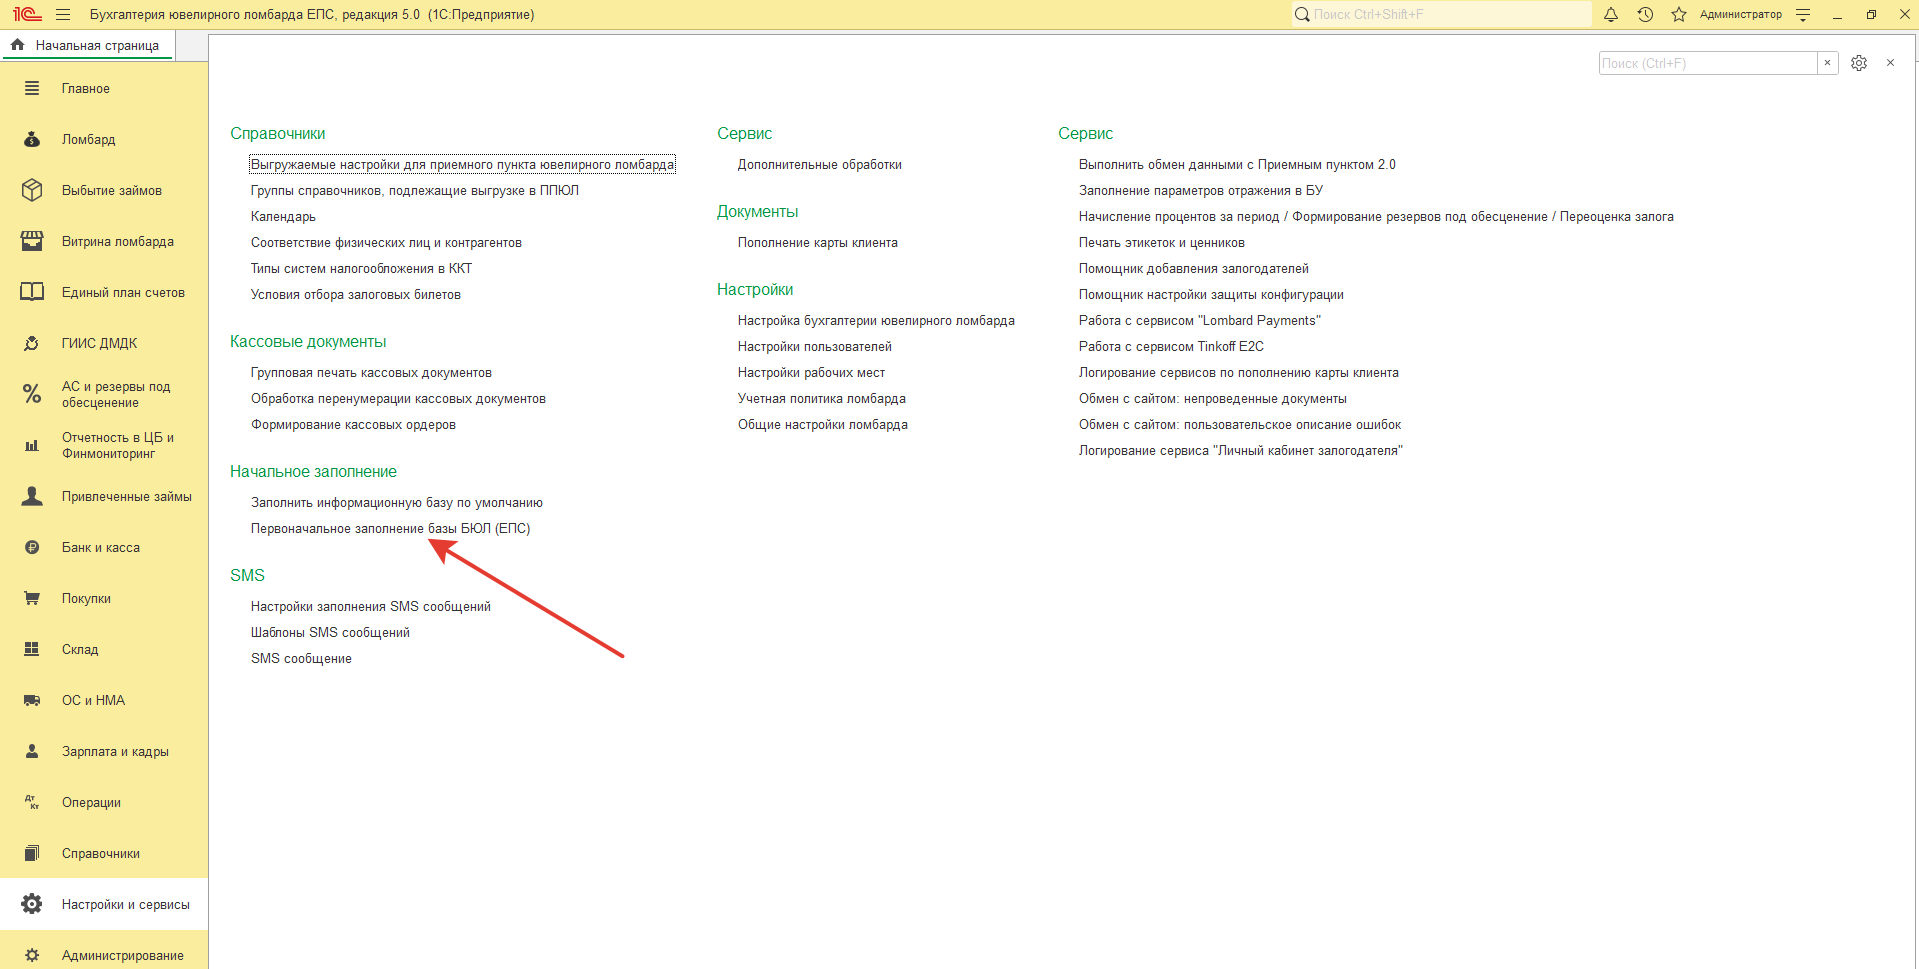Open history clock icon

pos(1645,15)
